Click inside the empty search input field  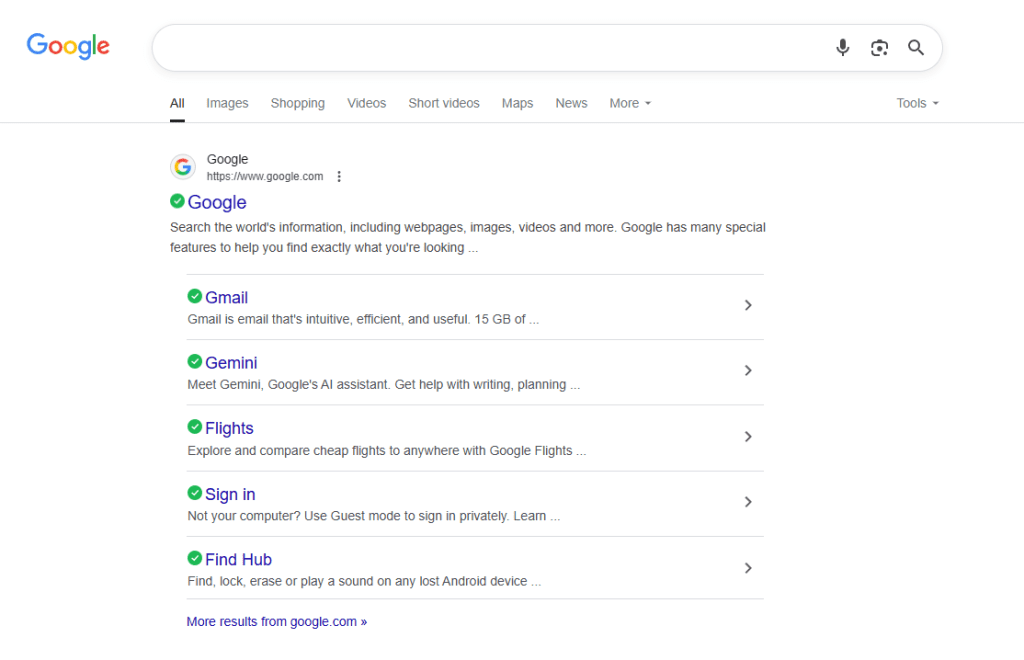click(490, 48)
